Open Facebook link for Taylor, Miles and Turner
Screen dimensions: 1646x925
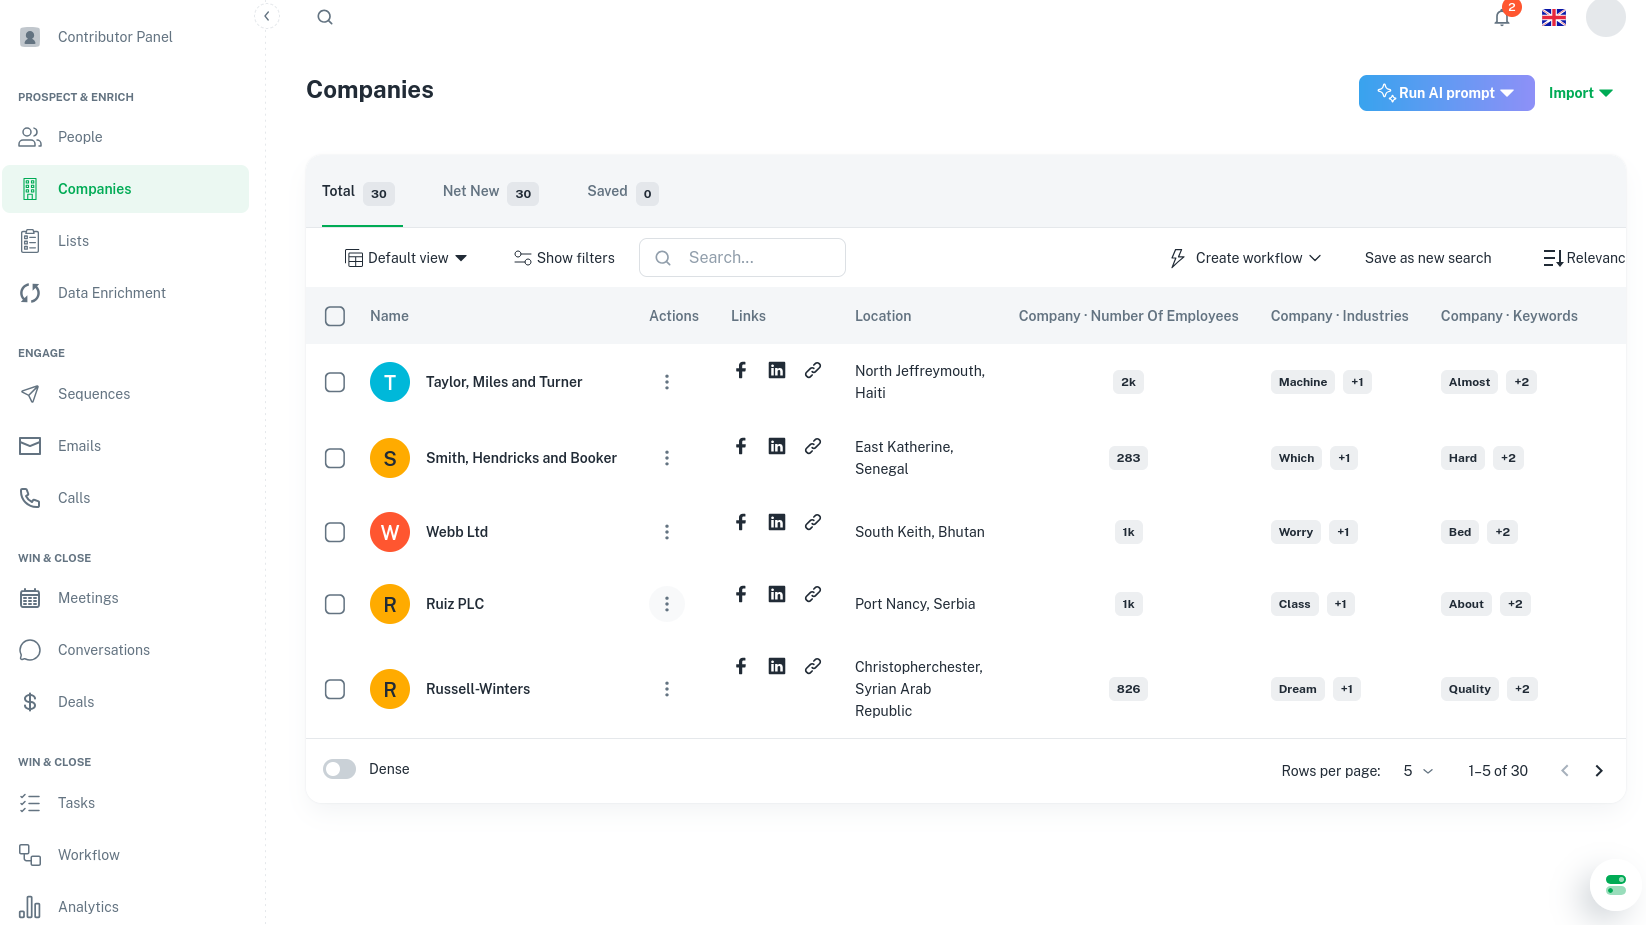741,370
